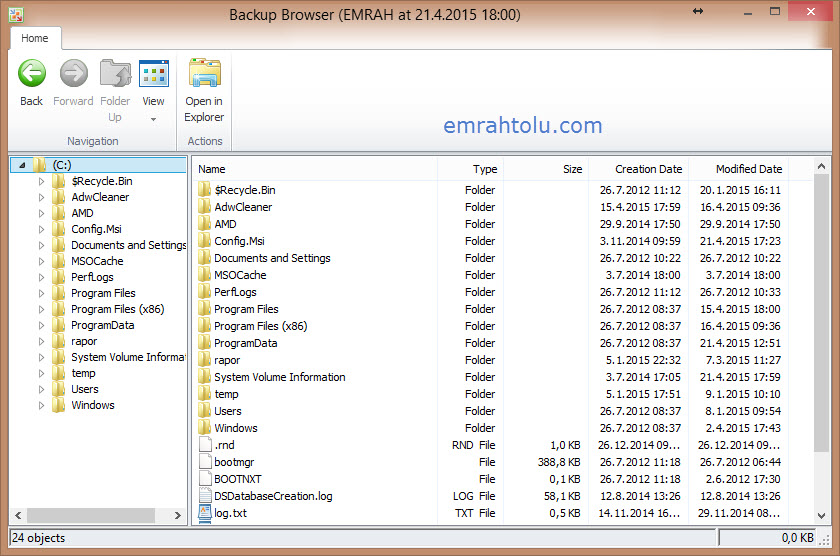Click the 388,8 KB size of bootmgr
Viewport: 840px width, 556px height.
coord(559,462)
